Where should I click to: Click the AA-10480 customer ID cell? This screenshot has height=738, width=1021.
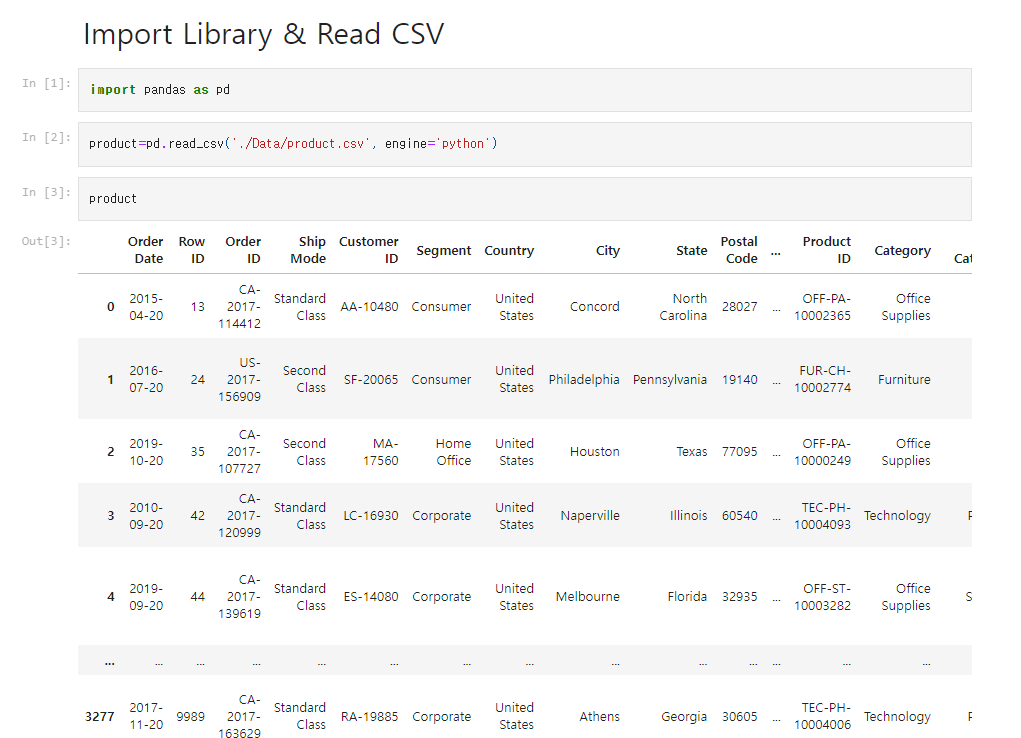pyautogui.click(x=369, y=307)
